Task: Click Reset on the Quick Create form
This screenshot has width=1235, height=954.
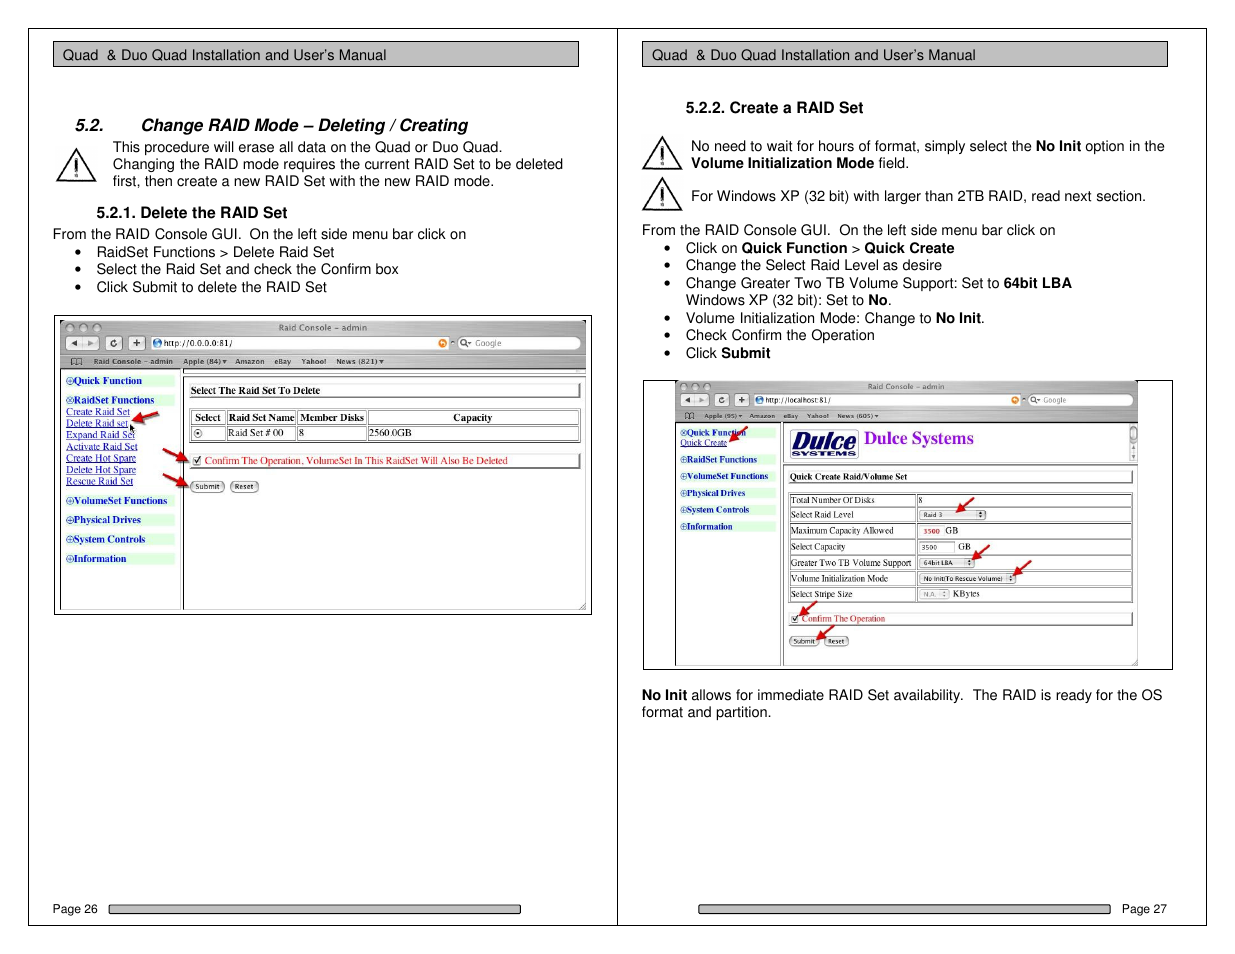Action: (836, 641)
